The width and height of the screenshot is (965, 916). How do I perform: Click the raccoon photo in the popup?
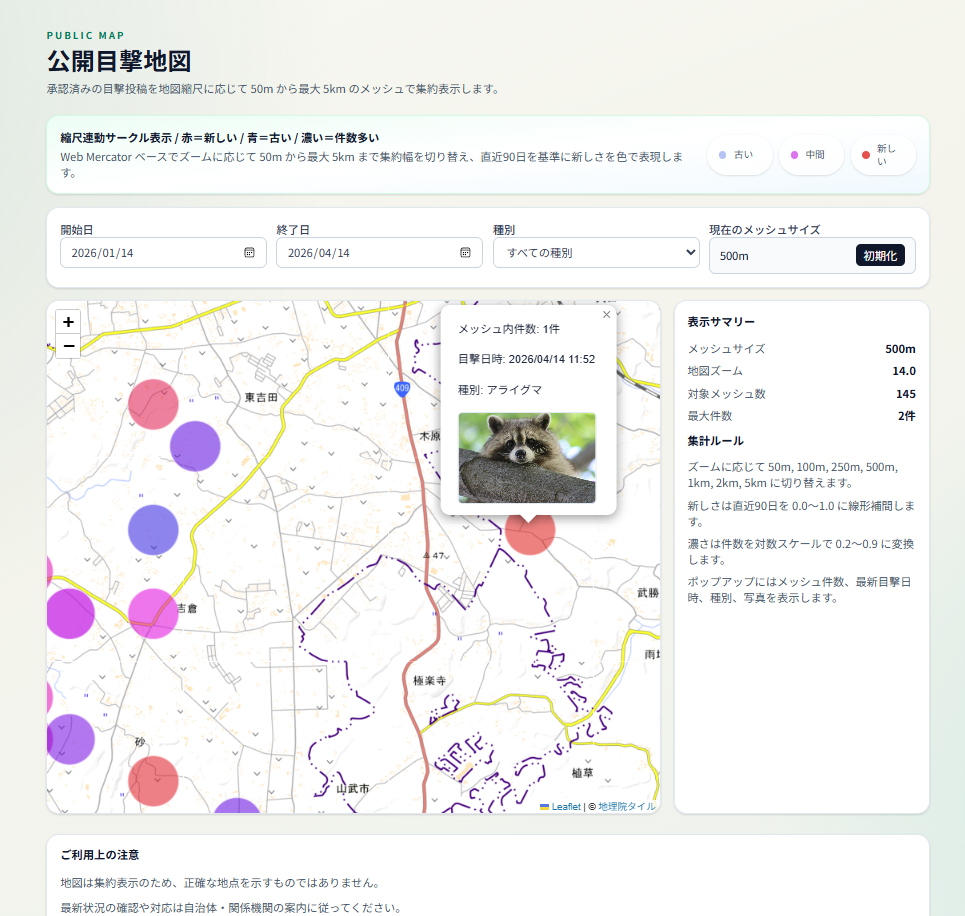(x=527, y=457)
